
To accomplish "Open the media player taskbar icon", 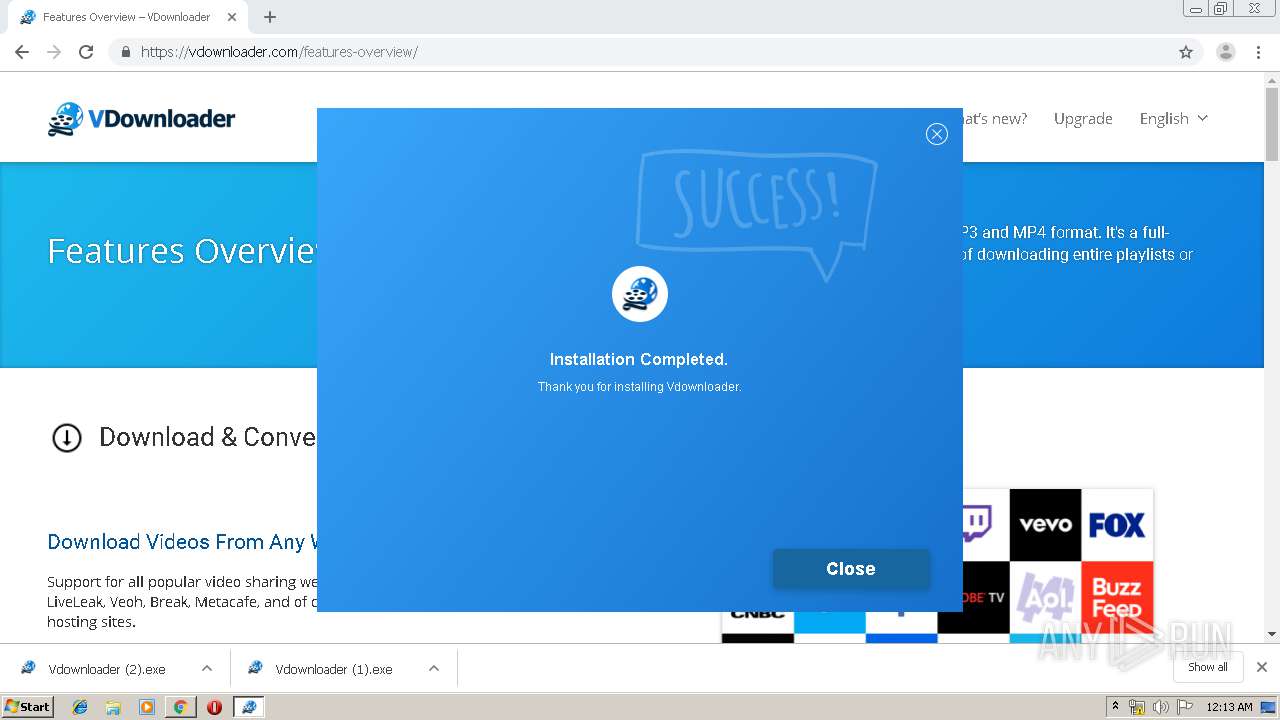I will [147, 707].
